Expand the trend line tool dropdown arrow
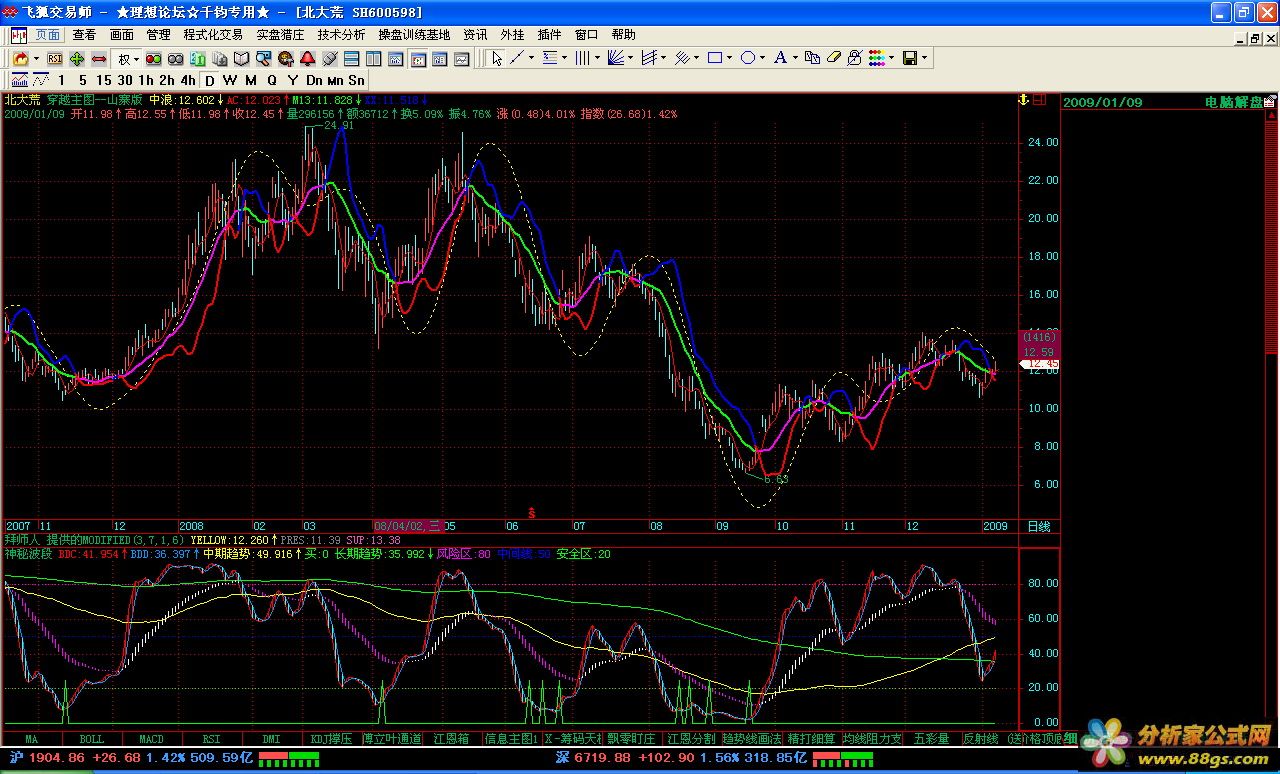Viewport: 1280px width, 774px height. [531, 58]
